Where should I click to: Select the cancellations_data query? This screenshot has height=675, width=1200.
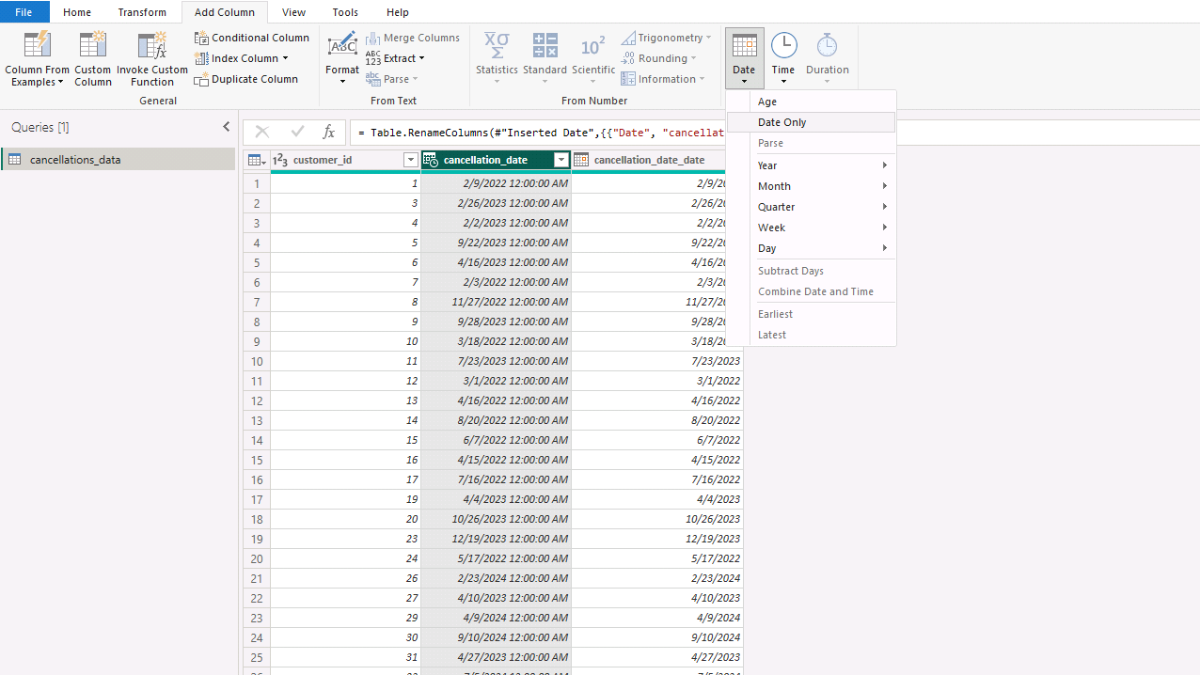point(75,159)
